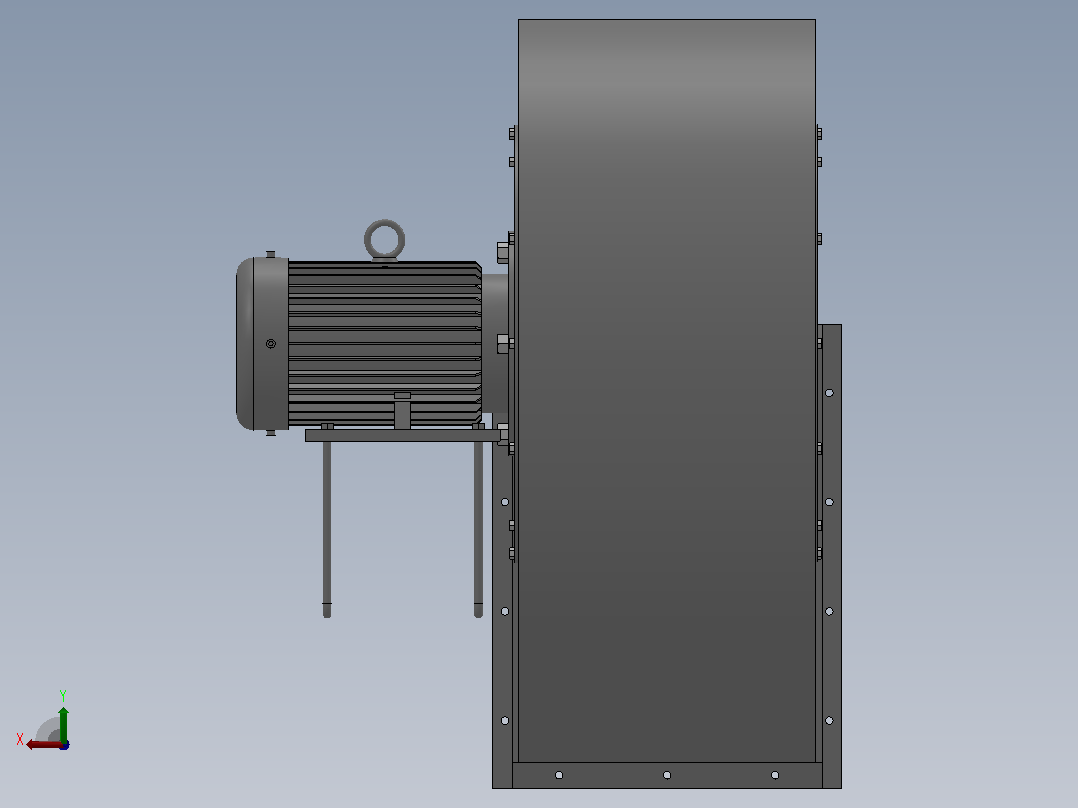Pick the right support rod under the motor plate

pos(478,529)
